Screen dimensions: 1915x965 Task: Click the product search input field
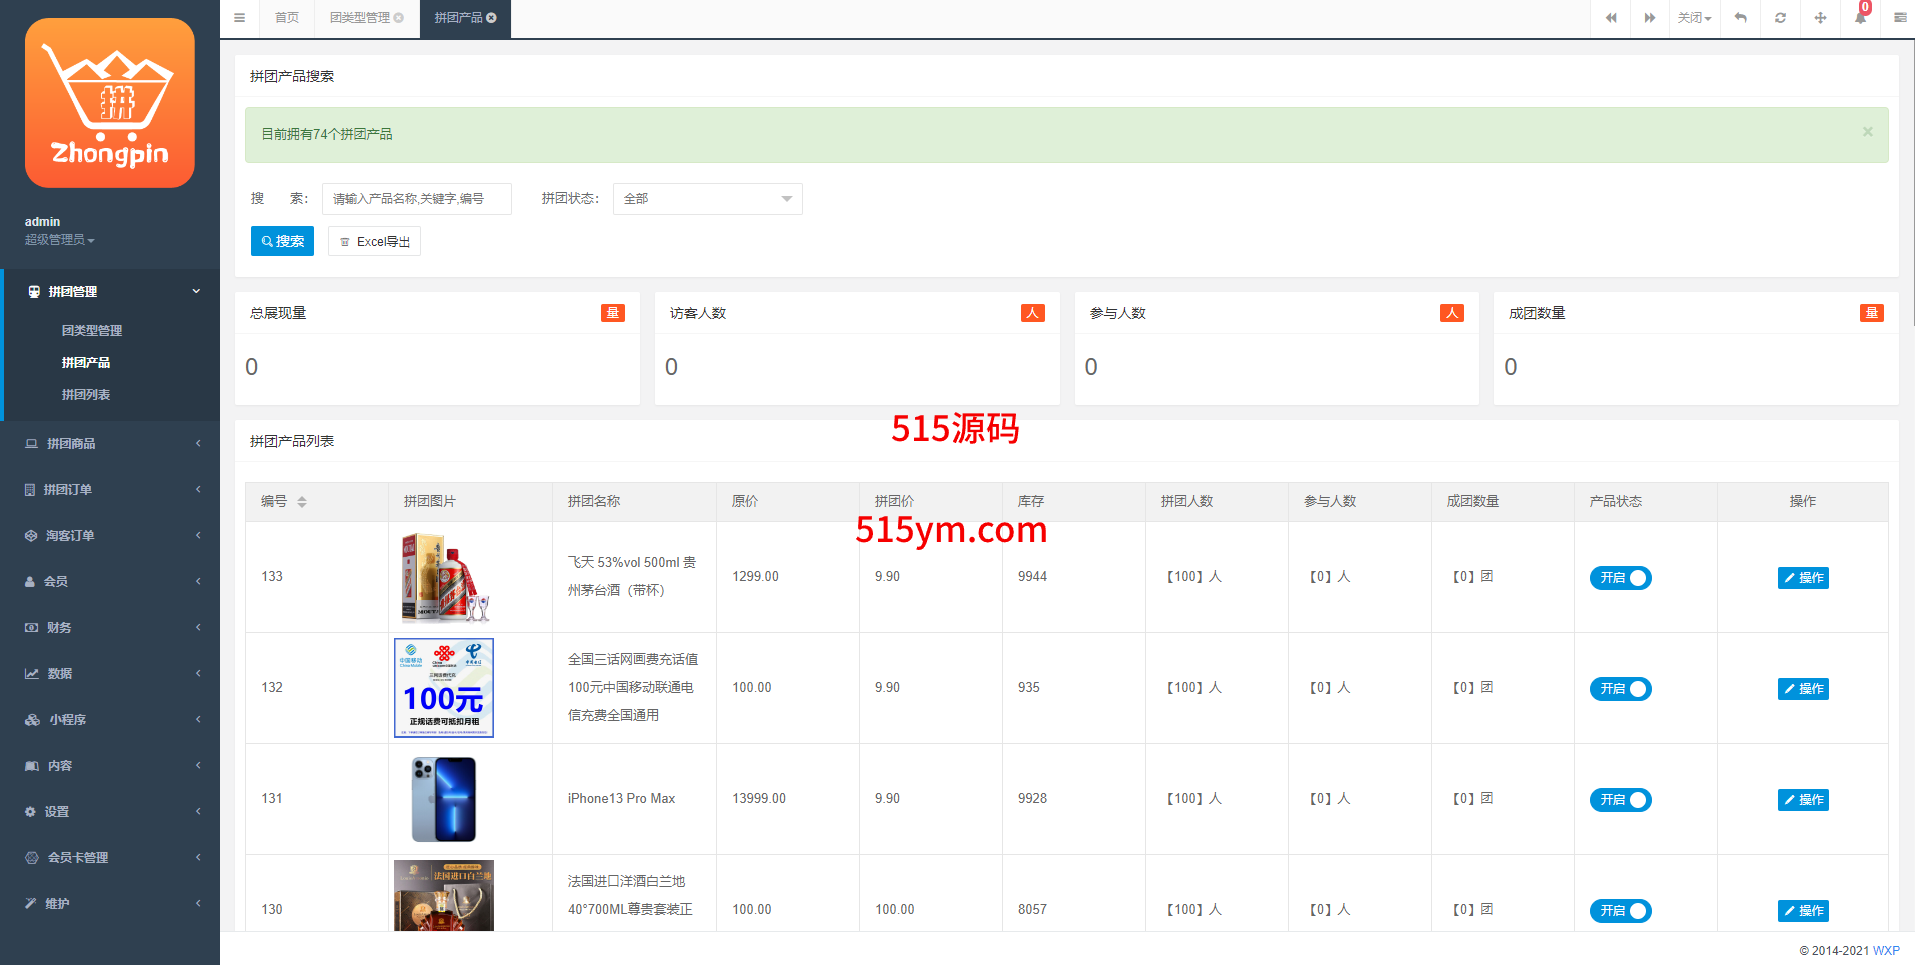416,199
